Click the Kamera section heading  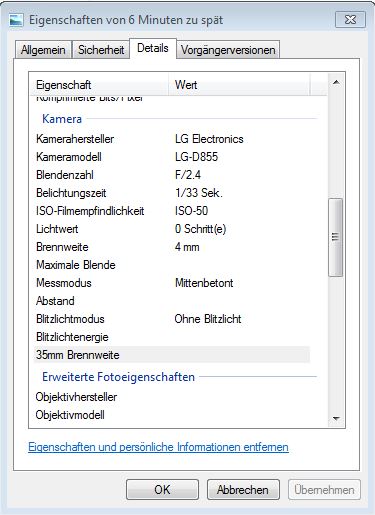point(62,119)
